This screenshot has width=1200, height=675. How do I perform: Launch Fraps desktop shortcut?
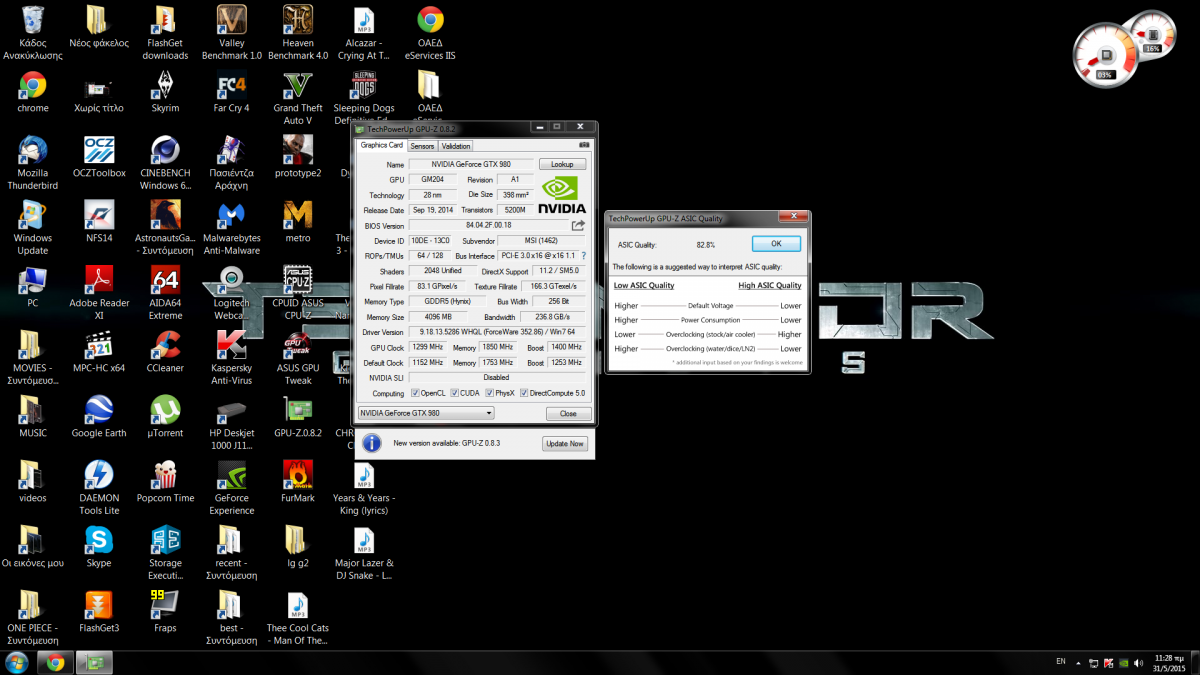tap(165, 610)
